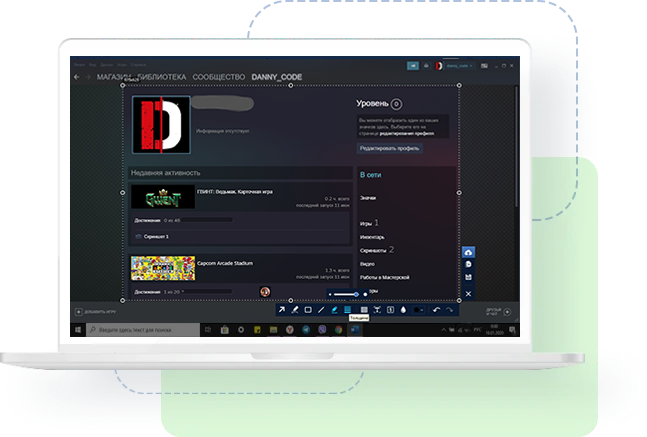647x437 pixels.
Task: Pick the straight line tool
Action: coord(321,310)
